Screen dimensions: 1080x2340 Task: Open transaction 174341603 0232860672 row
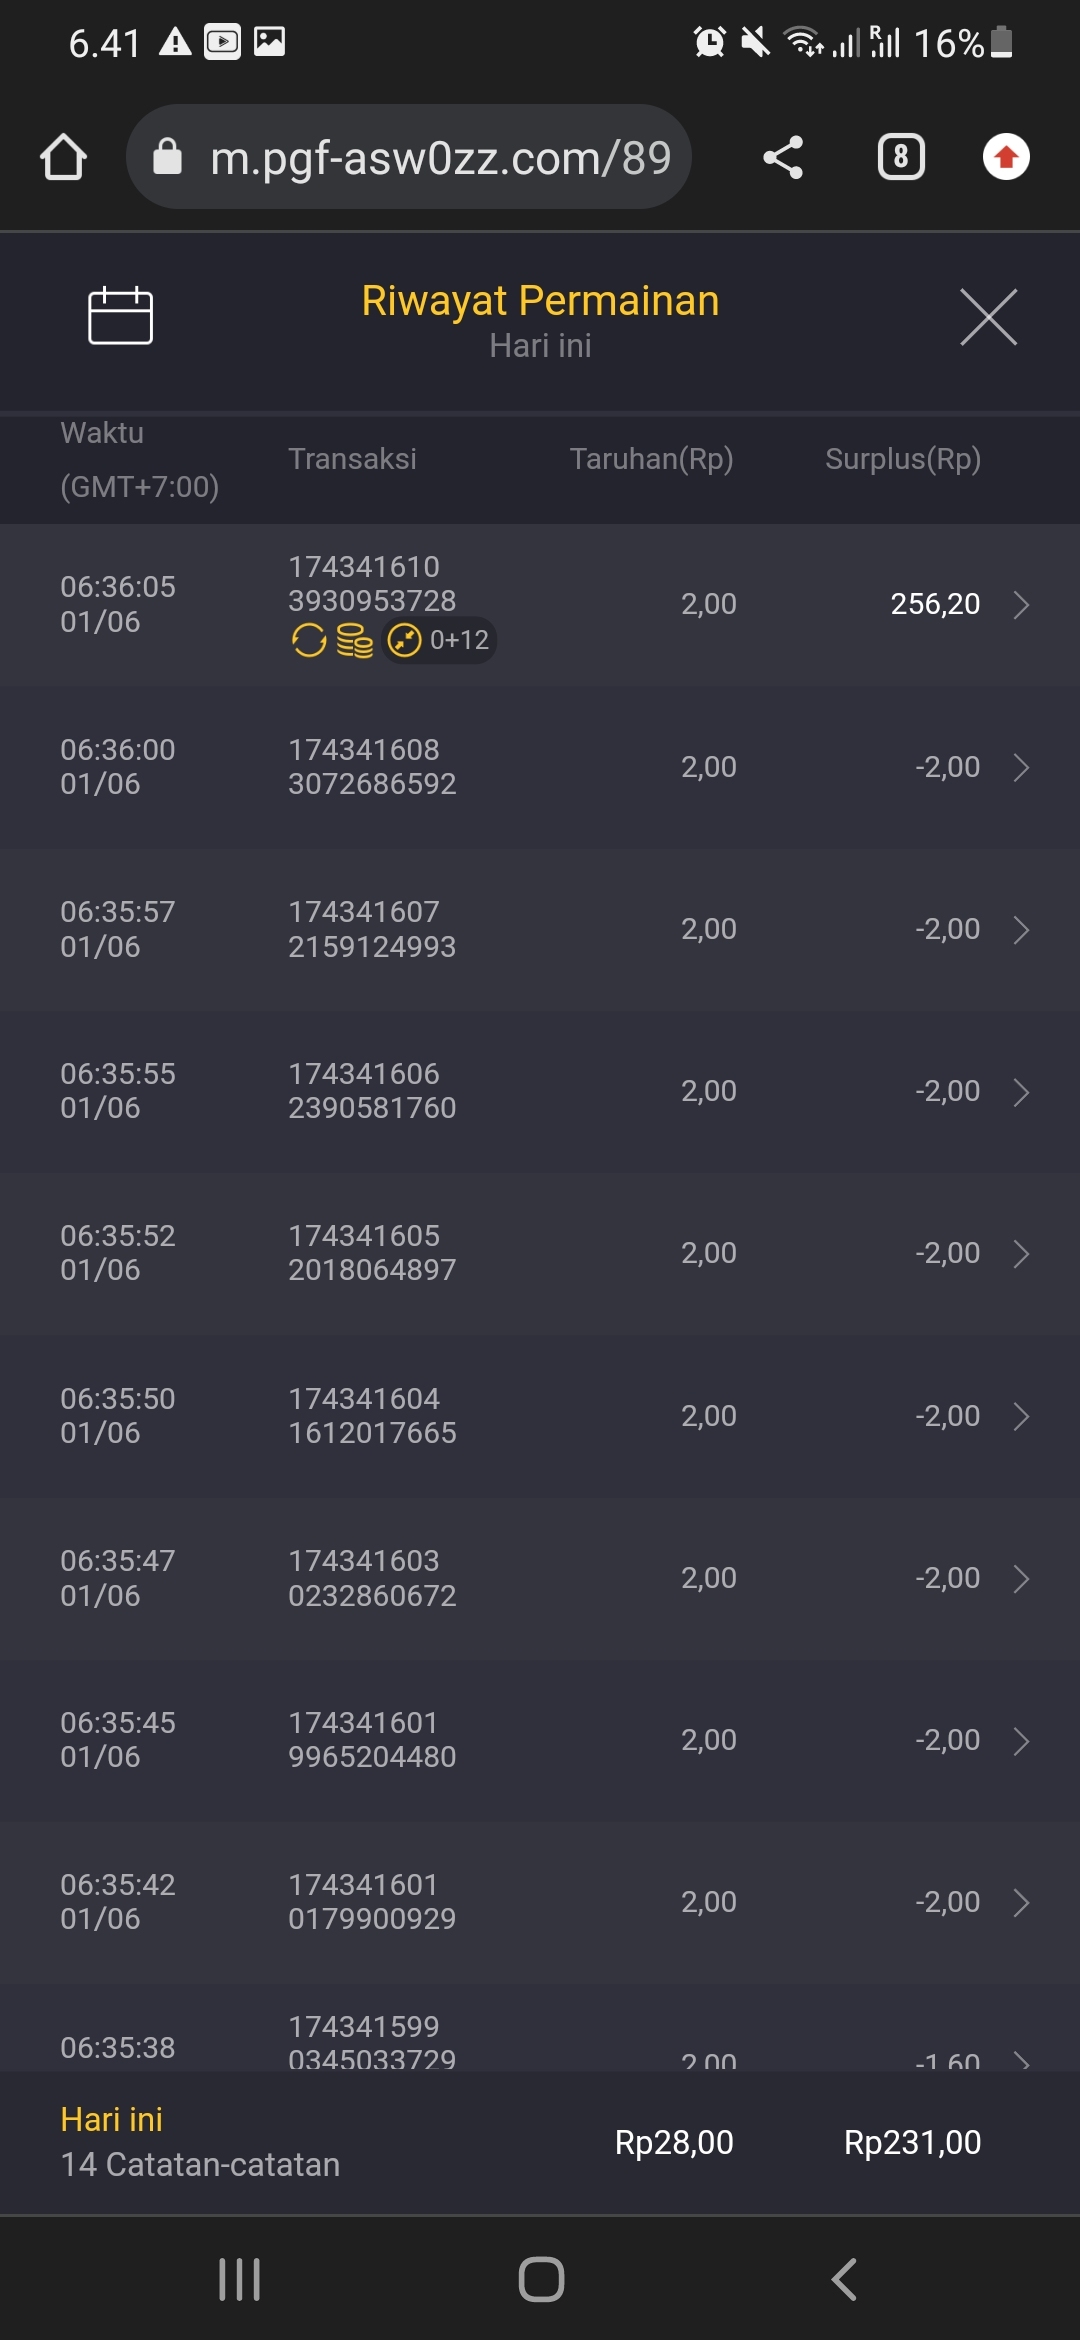tap(372, 1578)
